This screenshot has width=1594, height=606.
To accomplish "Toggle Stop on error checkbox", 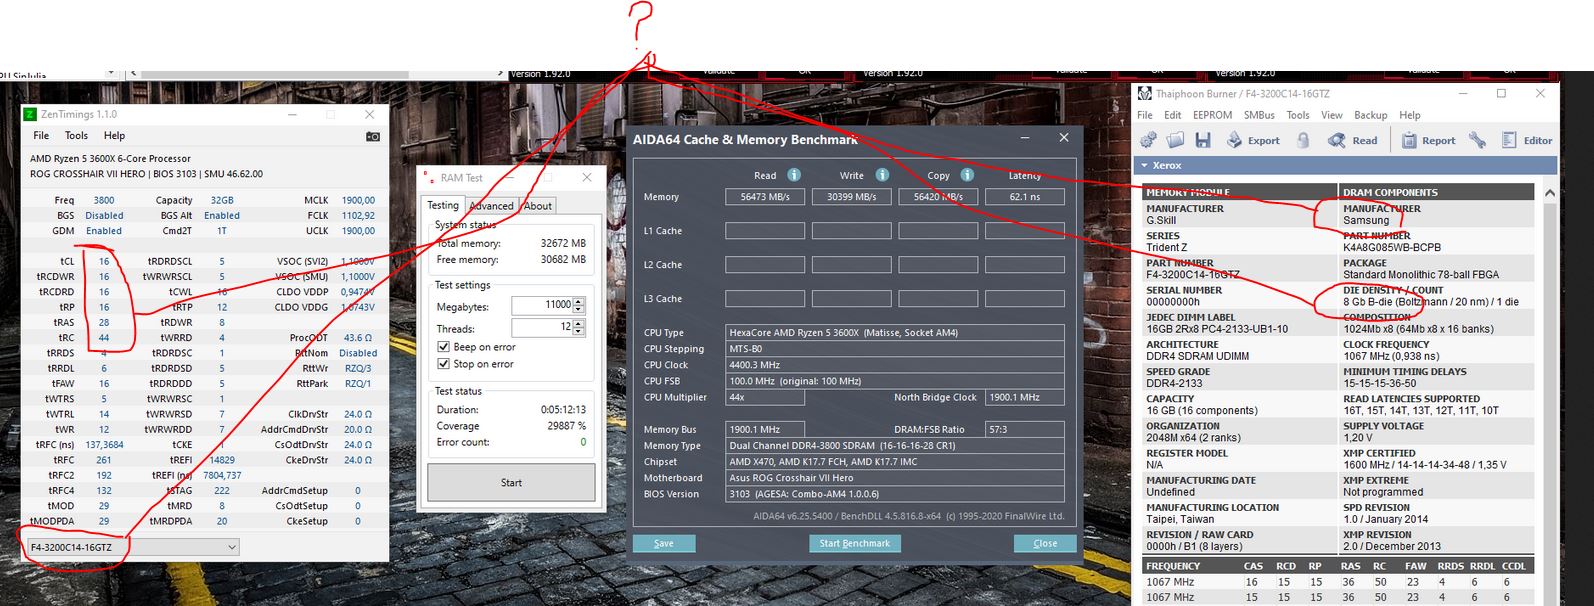I will (x=443, y=364).
